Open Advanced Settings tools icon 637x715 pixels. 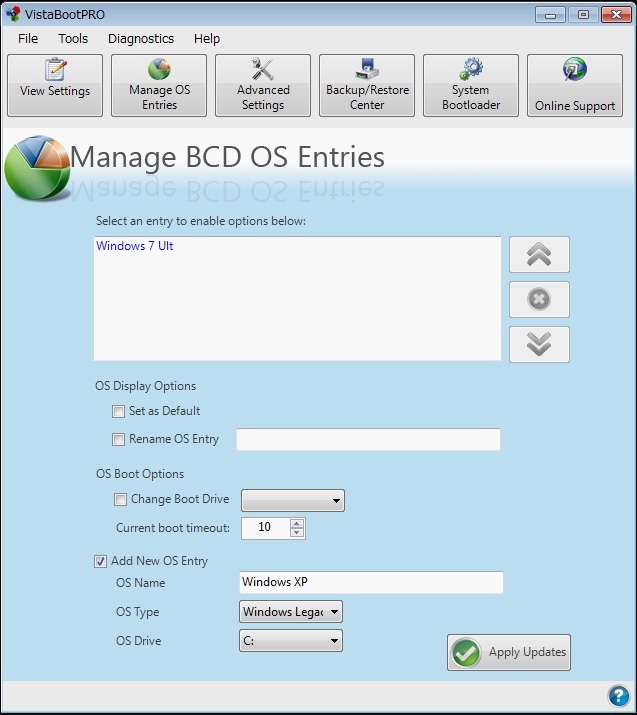263,85
